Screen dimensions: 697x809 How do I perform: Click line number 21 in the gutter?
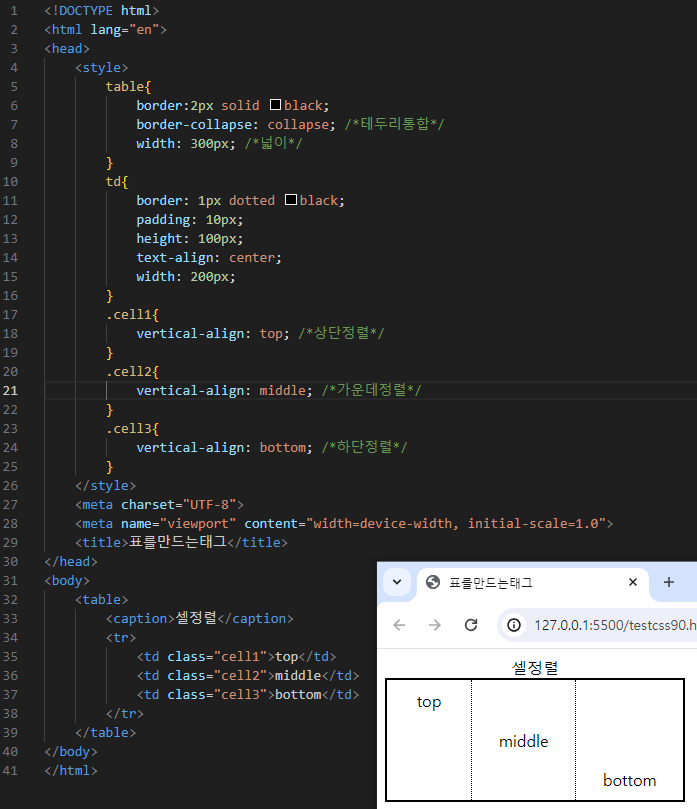click(x=10, y=391)
